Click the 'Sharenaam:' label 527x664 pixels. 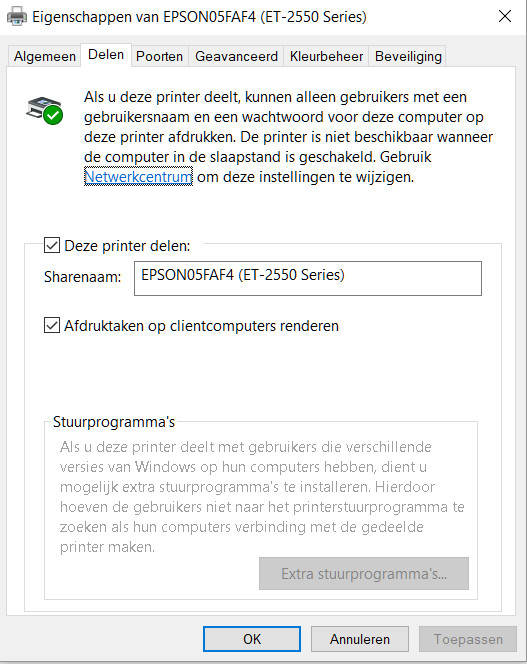[83, 277]
